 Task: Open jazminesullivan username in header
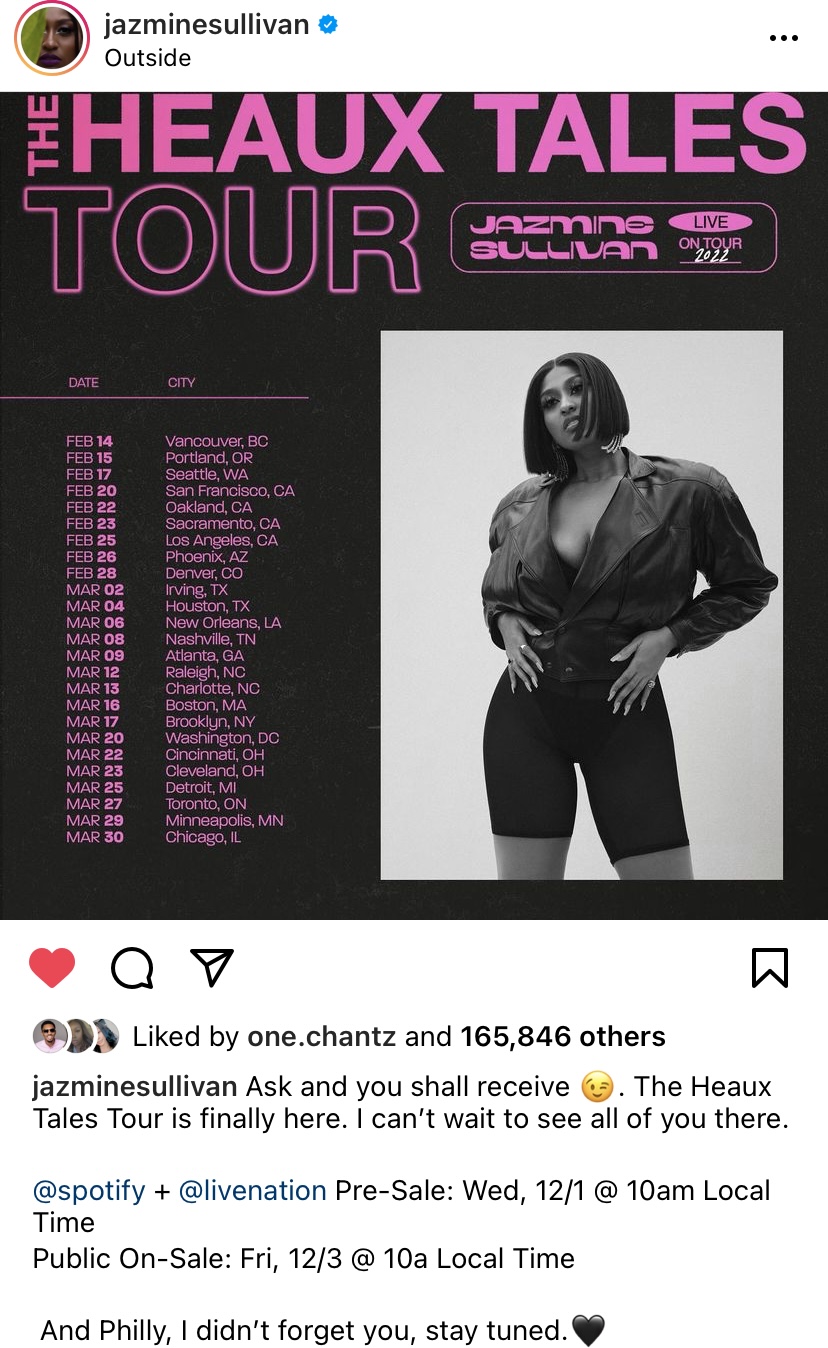[207, 25]
